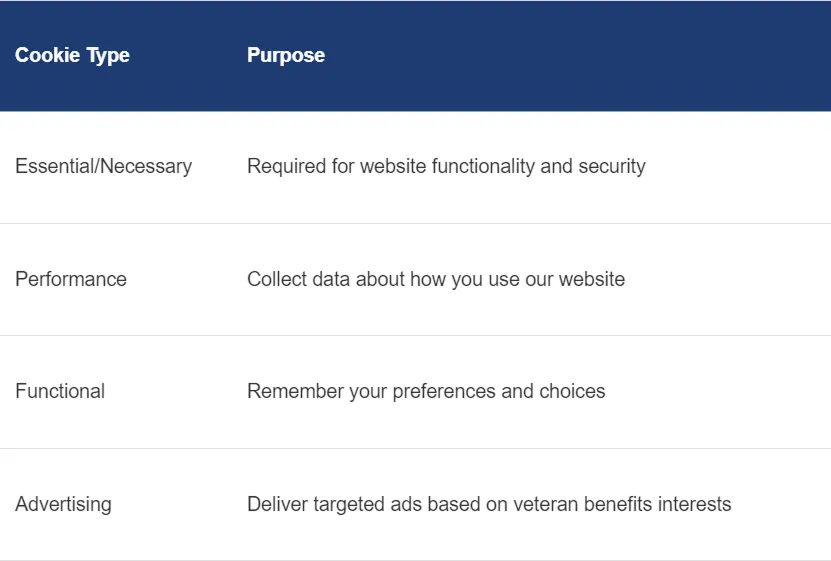Click the "Performance" cookie type cell
The height and width of the screenshot is (561, 831).
71,279
